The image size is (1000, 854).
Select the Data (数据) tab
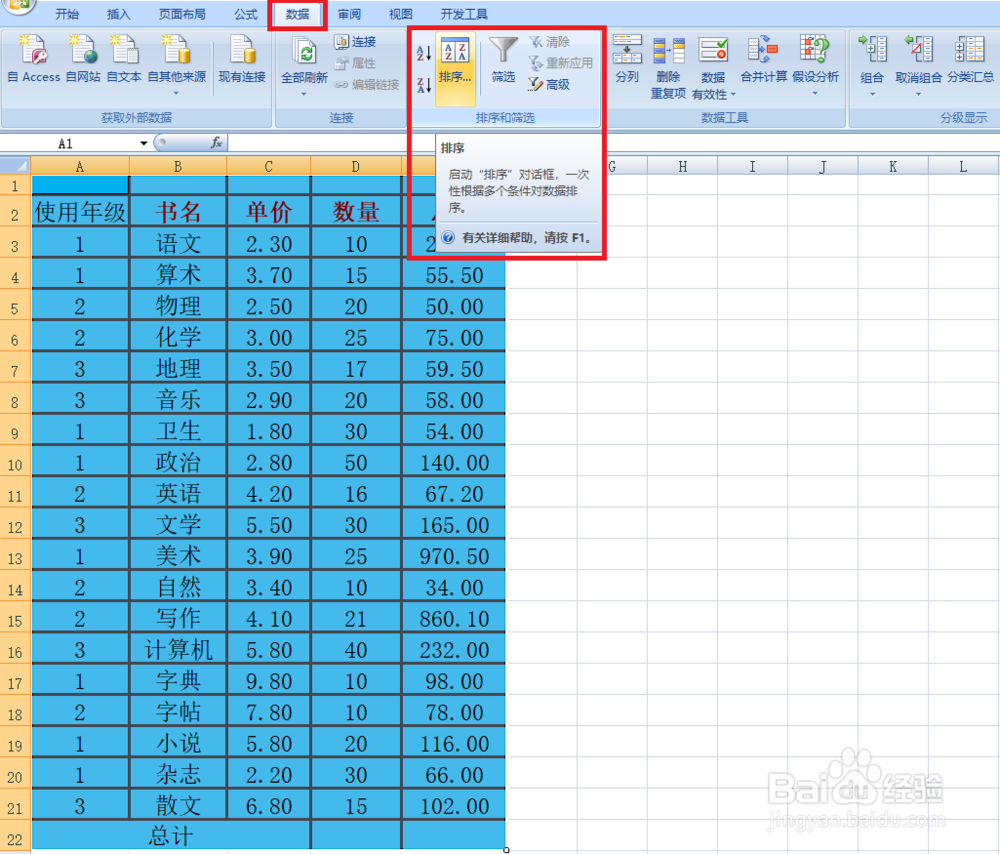click(297, 14)
